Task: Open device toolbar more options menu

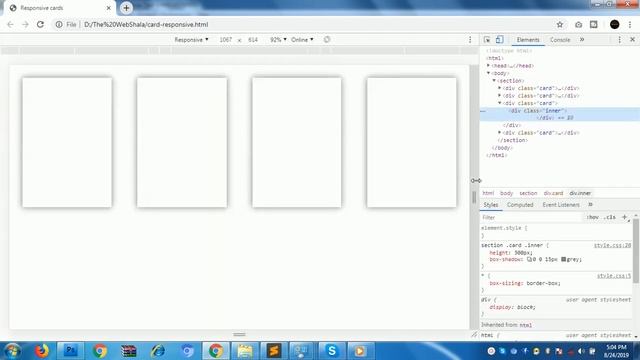Action: pos(470,40)
